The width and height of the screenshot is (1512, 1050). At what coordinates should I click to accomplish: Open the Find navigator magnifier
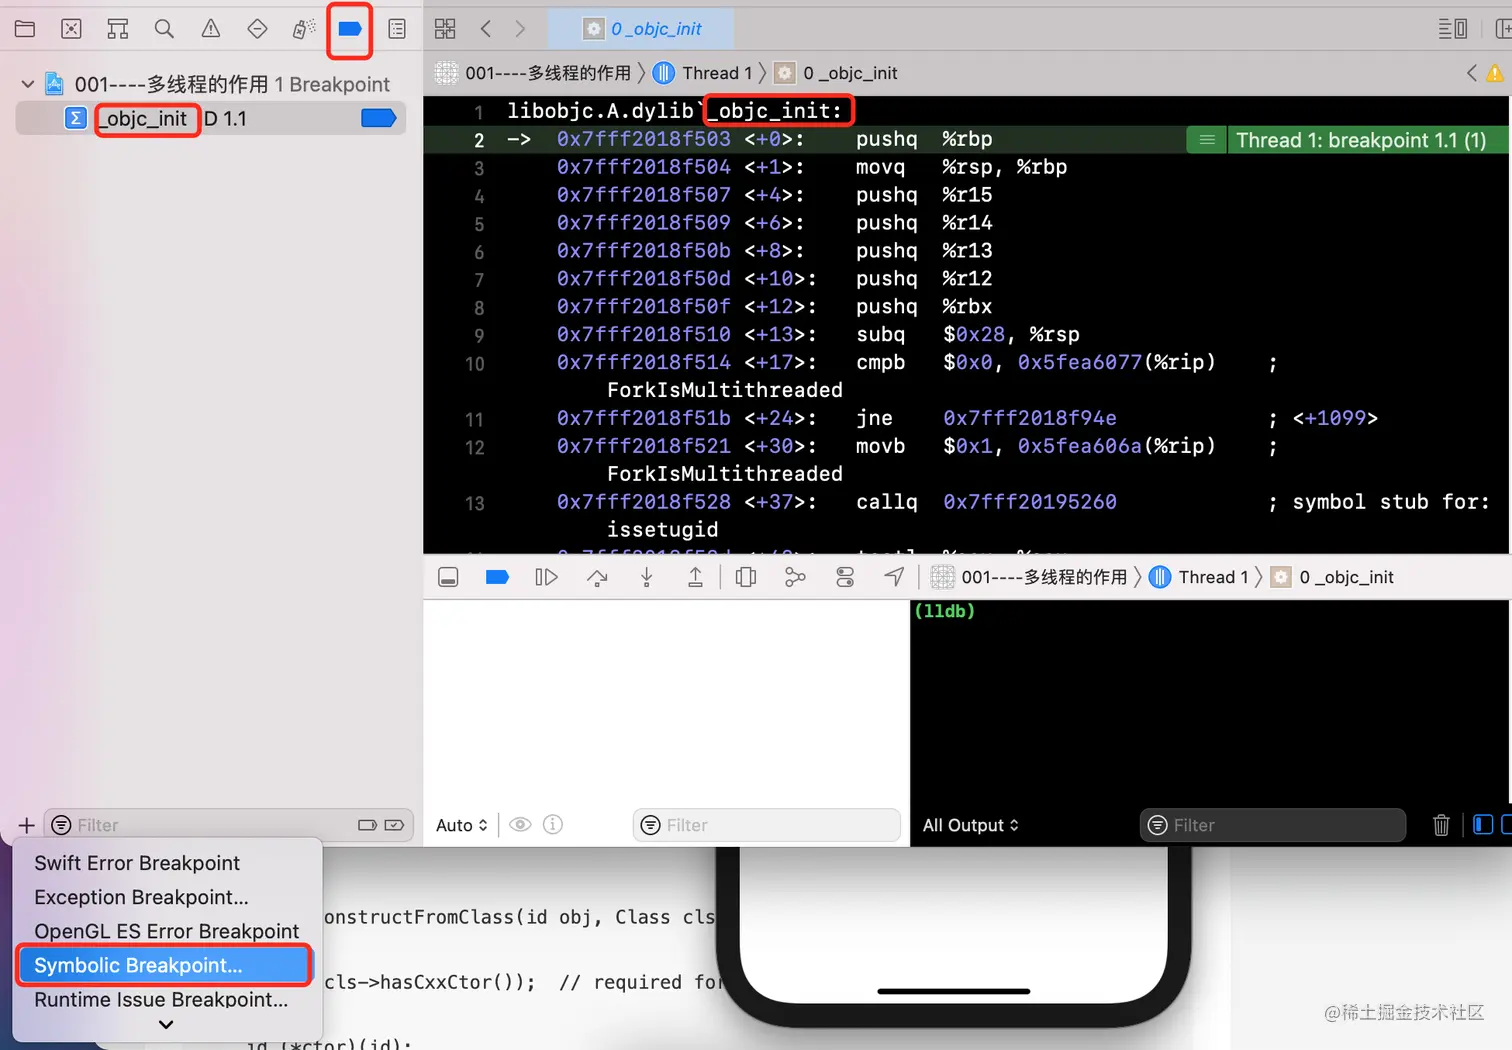click(164, 29)
